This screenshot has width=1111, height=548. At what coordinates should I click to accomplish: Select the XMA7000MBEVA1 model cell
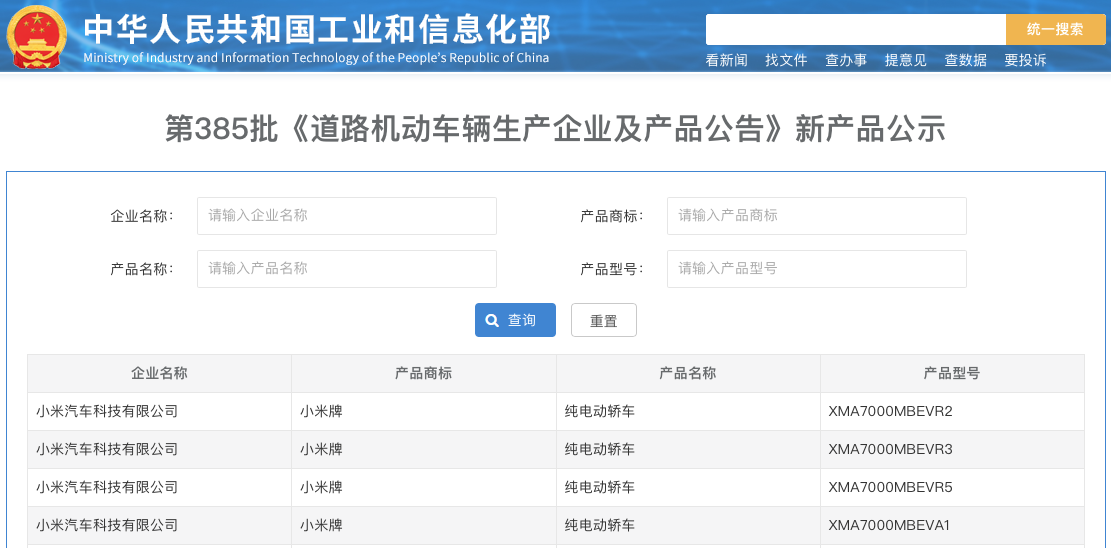[889, 525]
